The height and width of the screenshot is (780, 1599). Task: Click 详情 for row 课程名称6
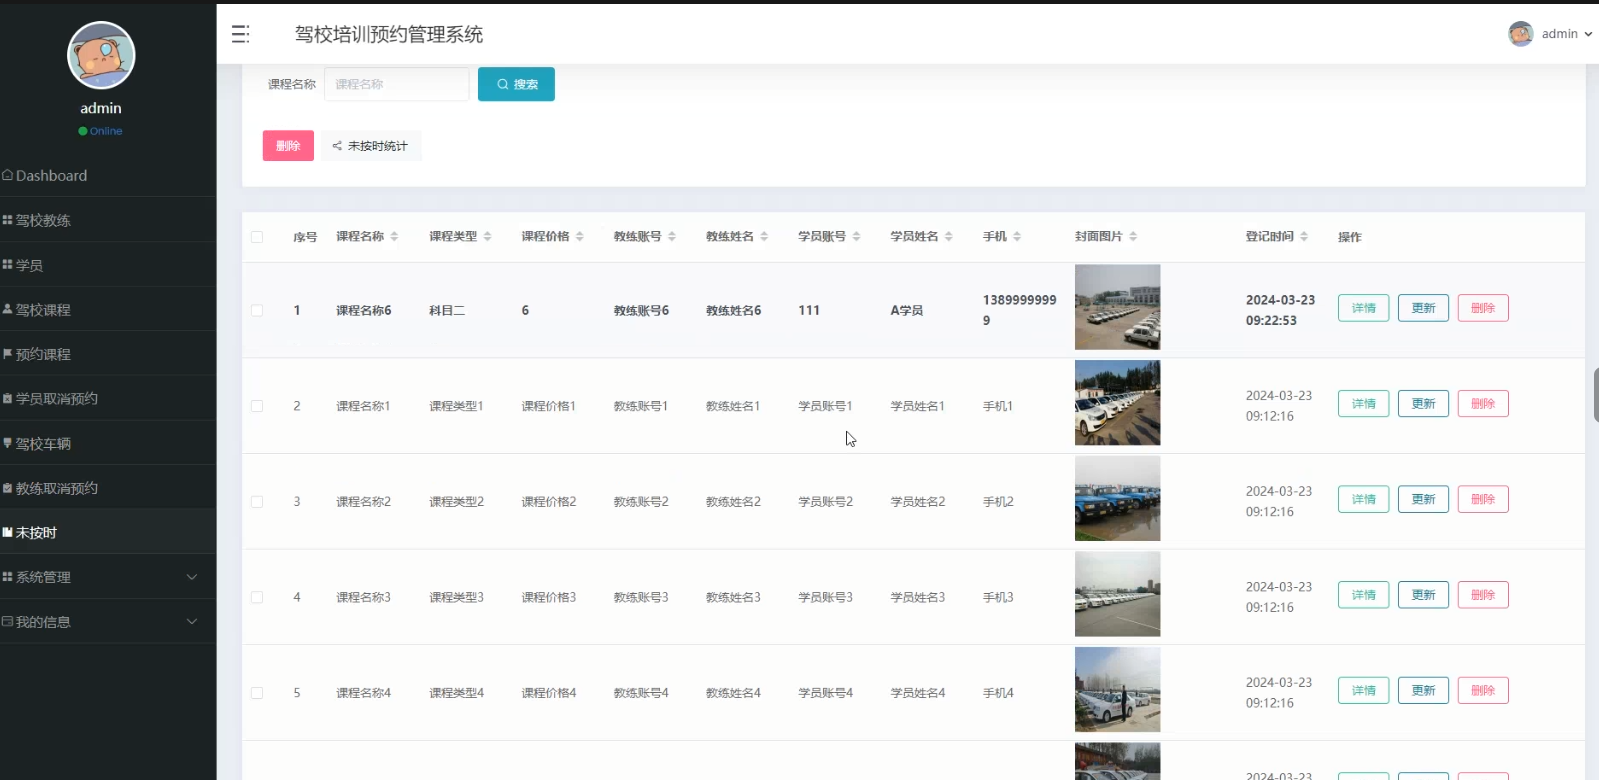pyautogui.click(x=1363, y=308)
